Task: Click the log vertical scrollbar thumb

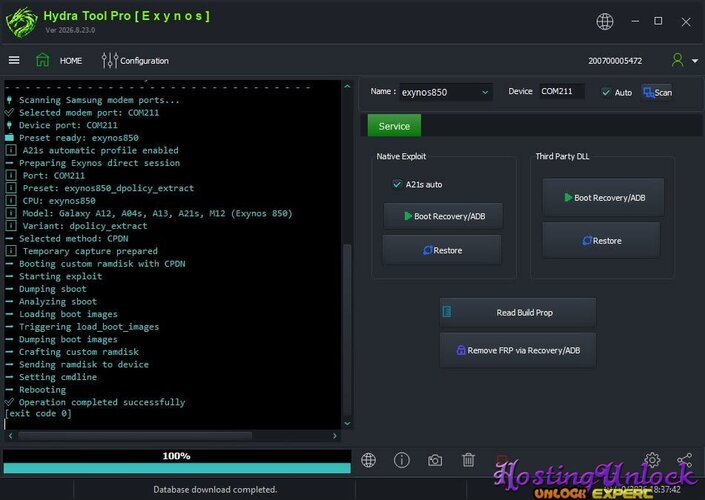Action: 347,330
